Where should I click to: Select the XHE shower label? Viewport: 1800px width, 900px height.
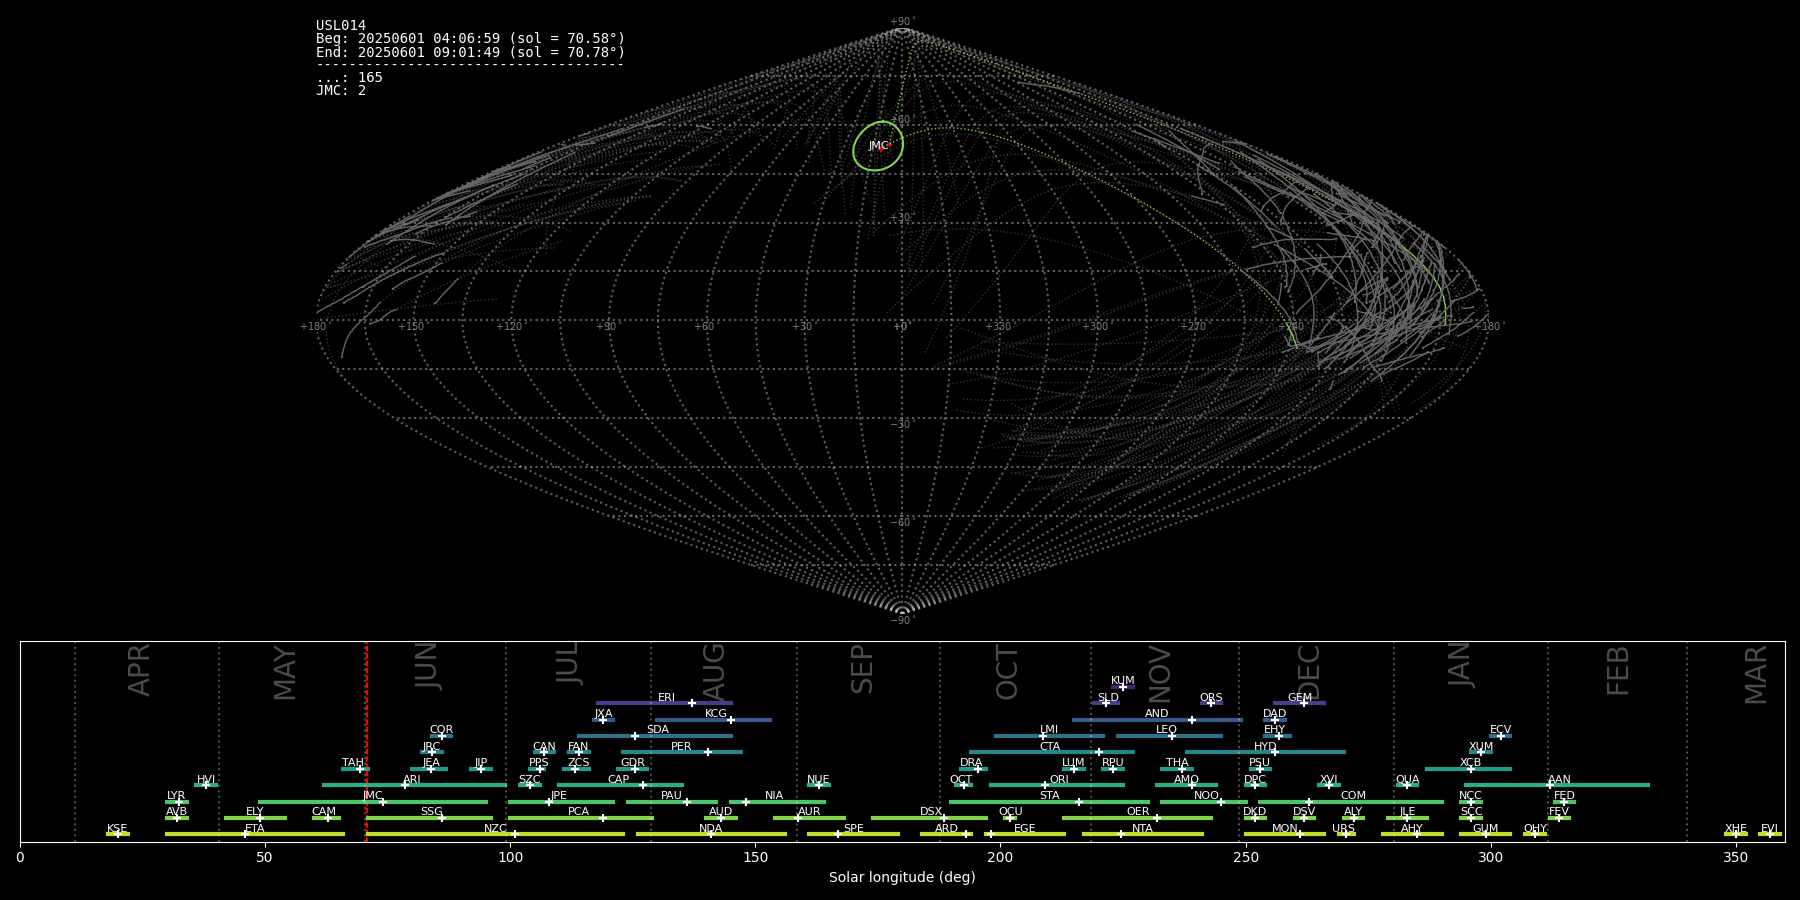[1735, 829]
